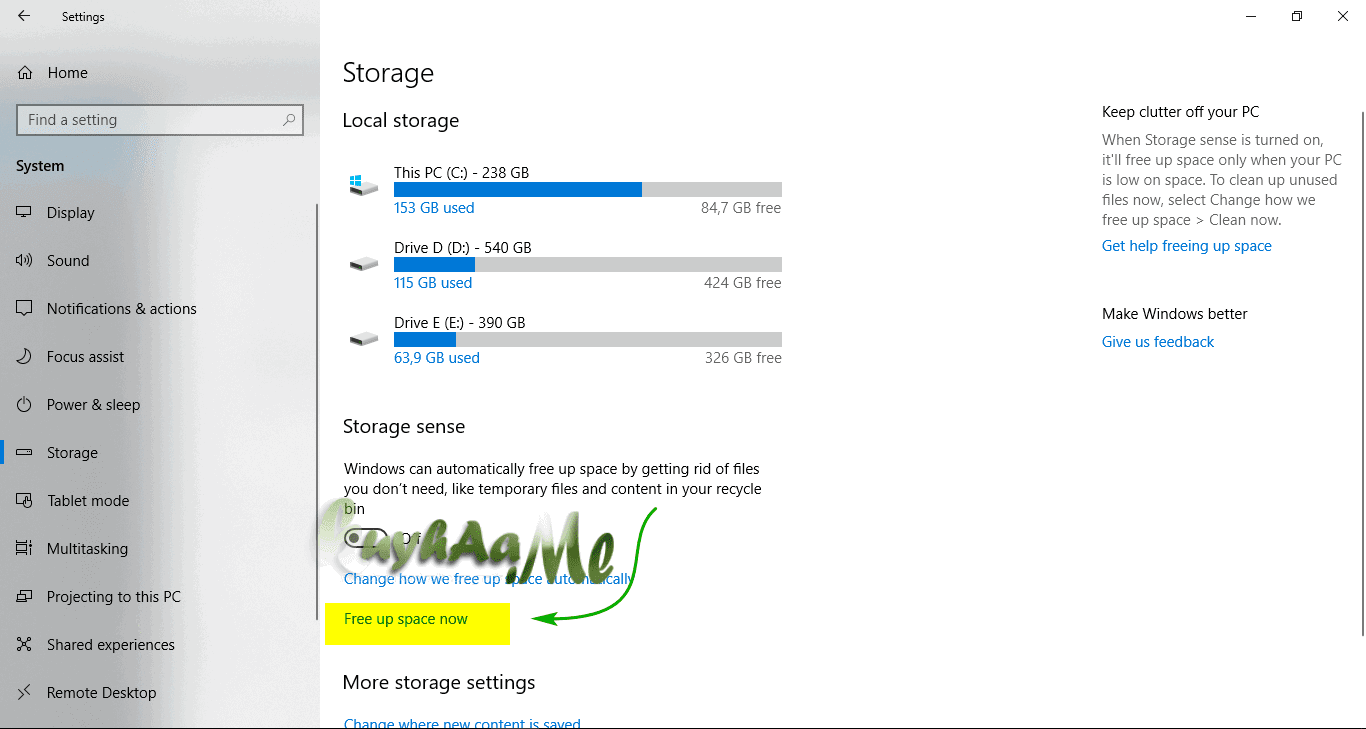Open the Tablet mode page

[88, 501]
